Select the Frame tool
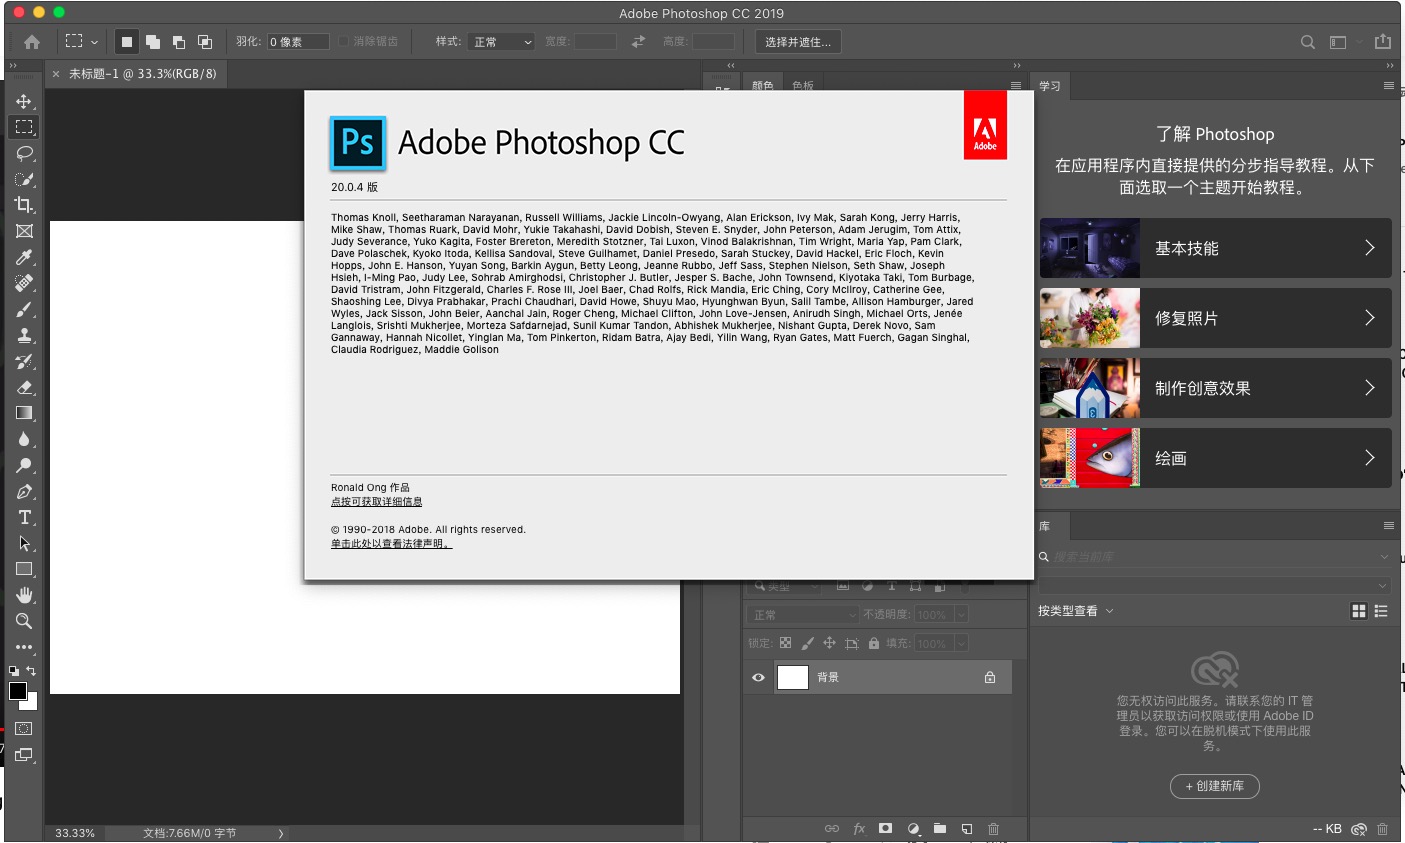The height and width of the screenshot is (843, 1405). click(24, 231)
